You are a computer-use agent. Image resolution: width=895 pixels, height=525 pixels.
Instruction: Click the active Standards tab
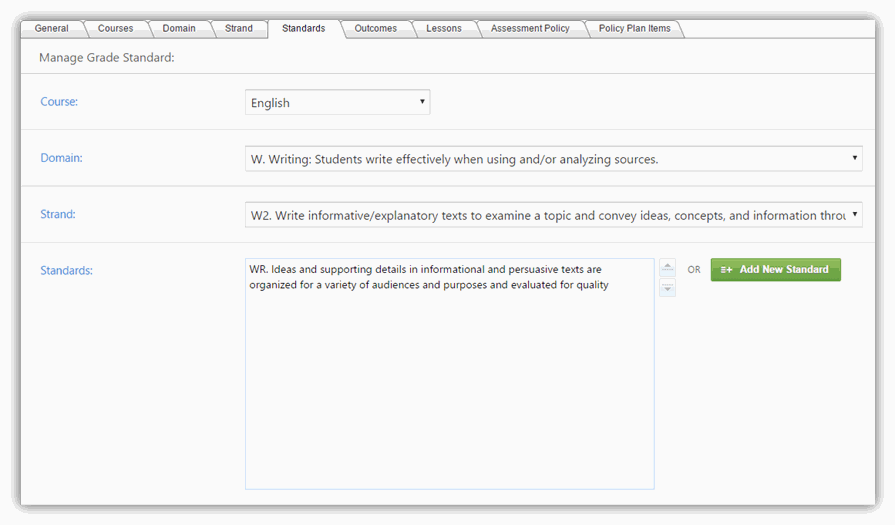click(x=303, y=28)
